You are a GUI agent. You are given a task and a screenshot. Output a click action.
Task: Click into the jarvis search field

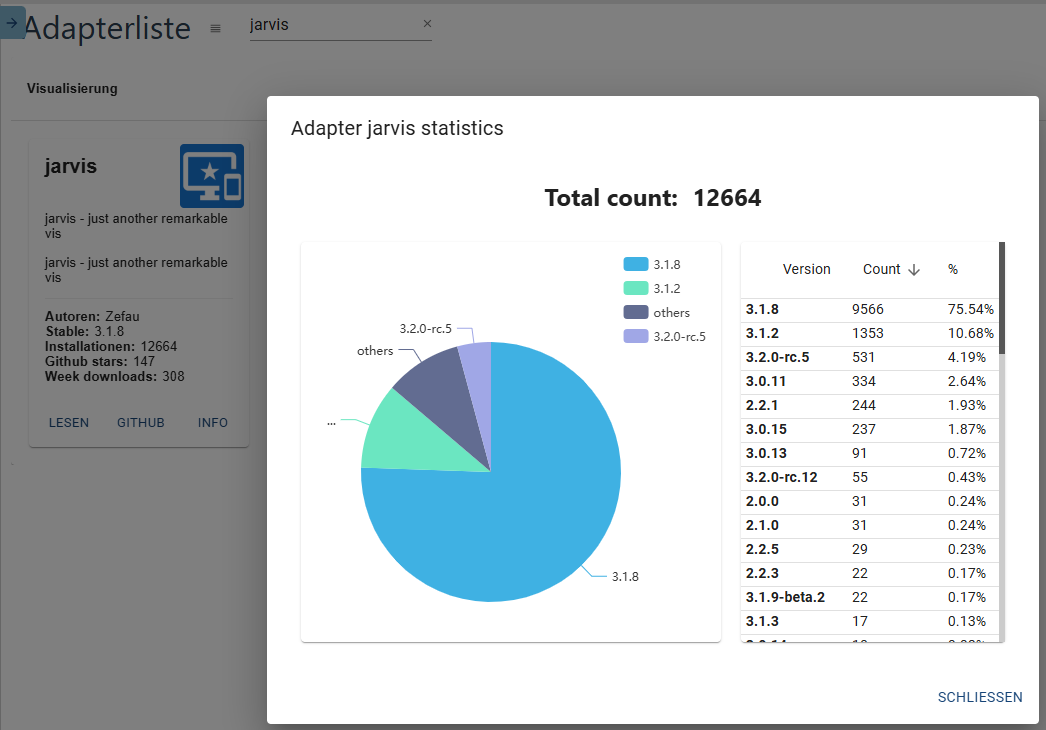click(x=330, y=25)
